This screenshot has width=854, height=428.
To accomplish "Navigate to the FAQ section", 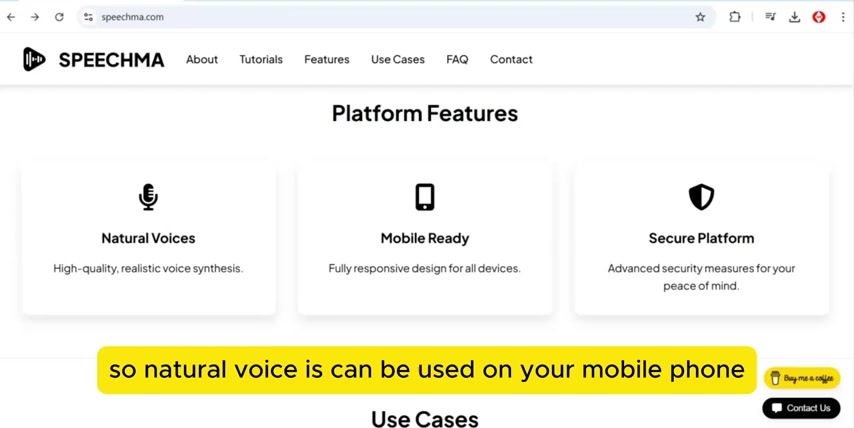I will click(x=457, y=60).
